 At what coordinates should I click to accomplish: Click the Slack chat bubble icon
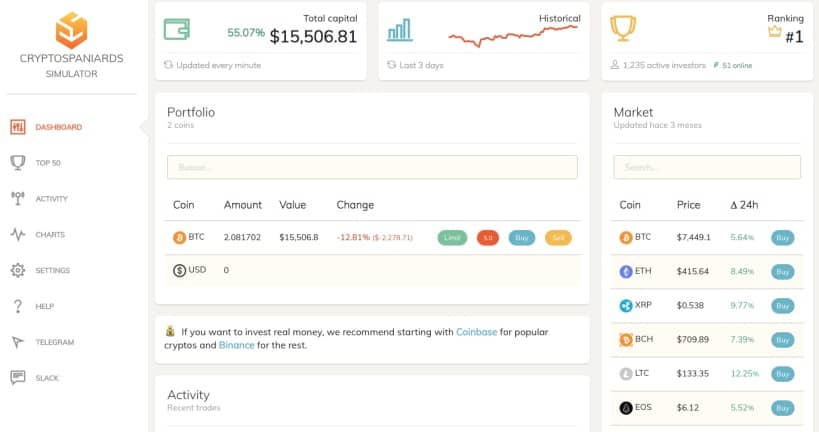coord(18,378)
